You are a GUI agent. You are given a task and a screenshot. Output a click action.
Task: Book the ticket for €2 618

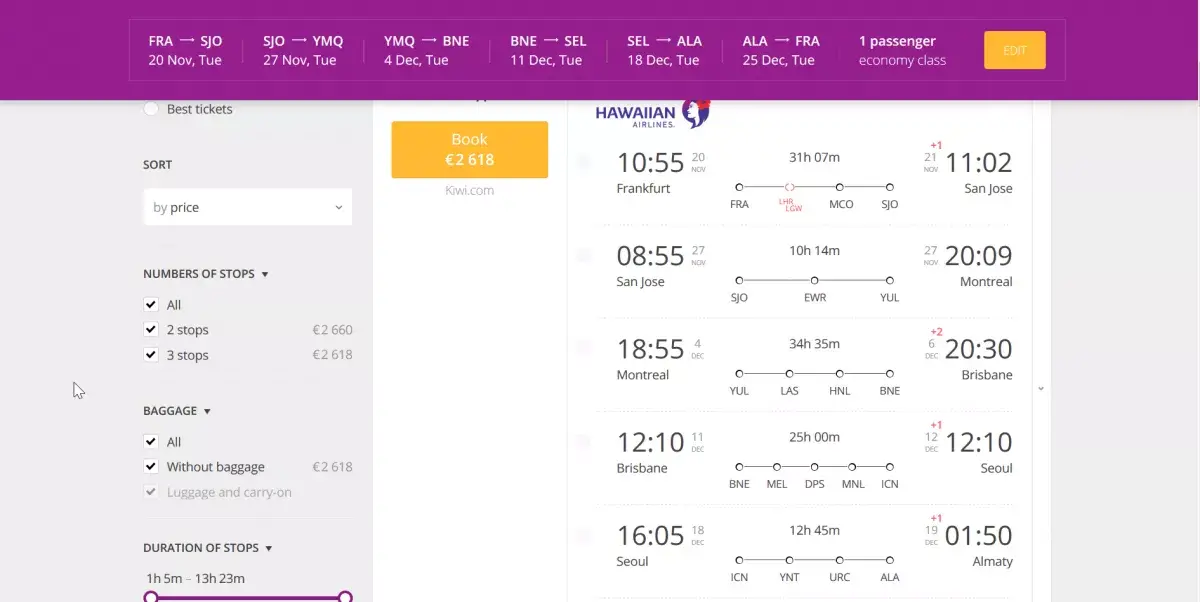click(470, 149)
